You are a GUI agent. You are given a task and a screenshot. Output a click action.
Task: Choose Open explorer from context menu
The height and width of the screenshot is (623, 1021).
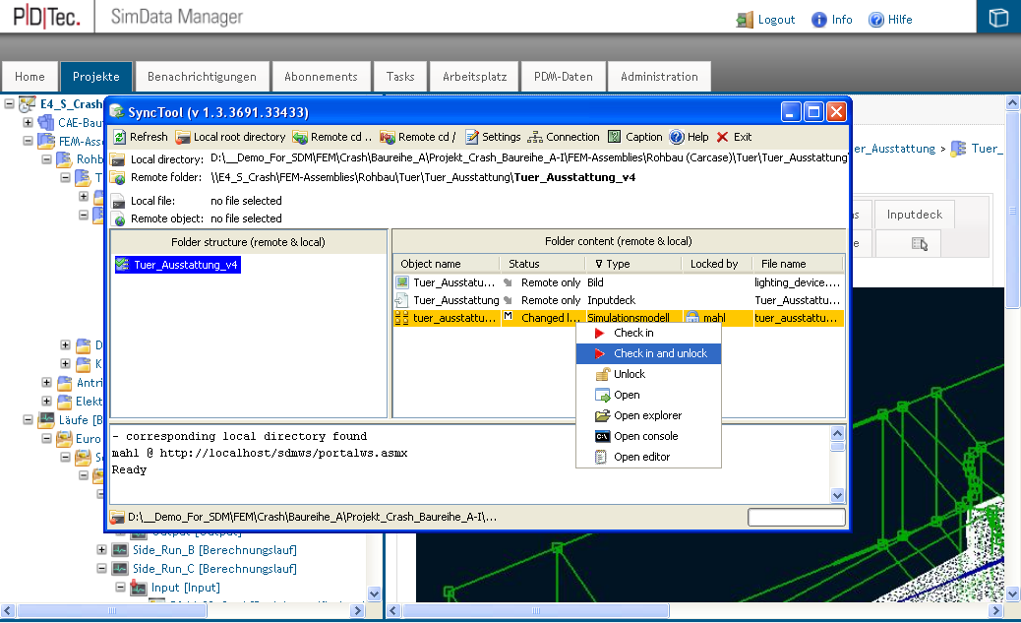(x=649, y=415)
